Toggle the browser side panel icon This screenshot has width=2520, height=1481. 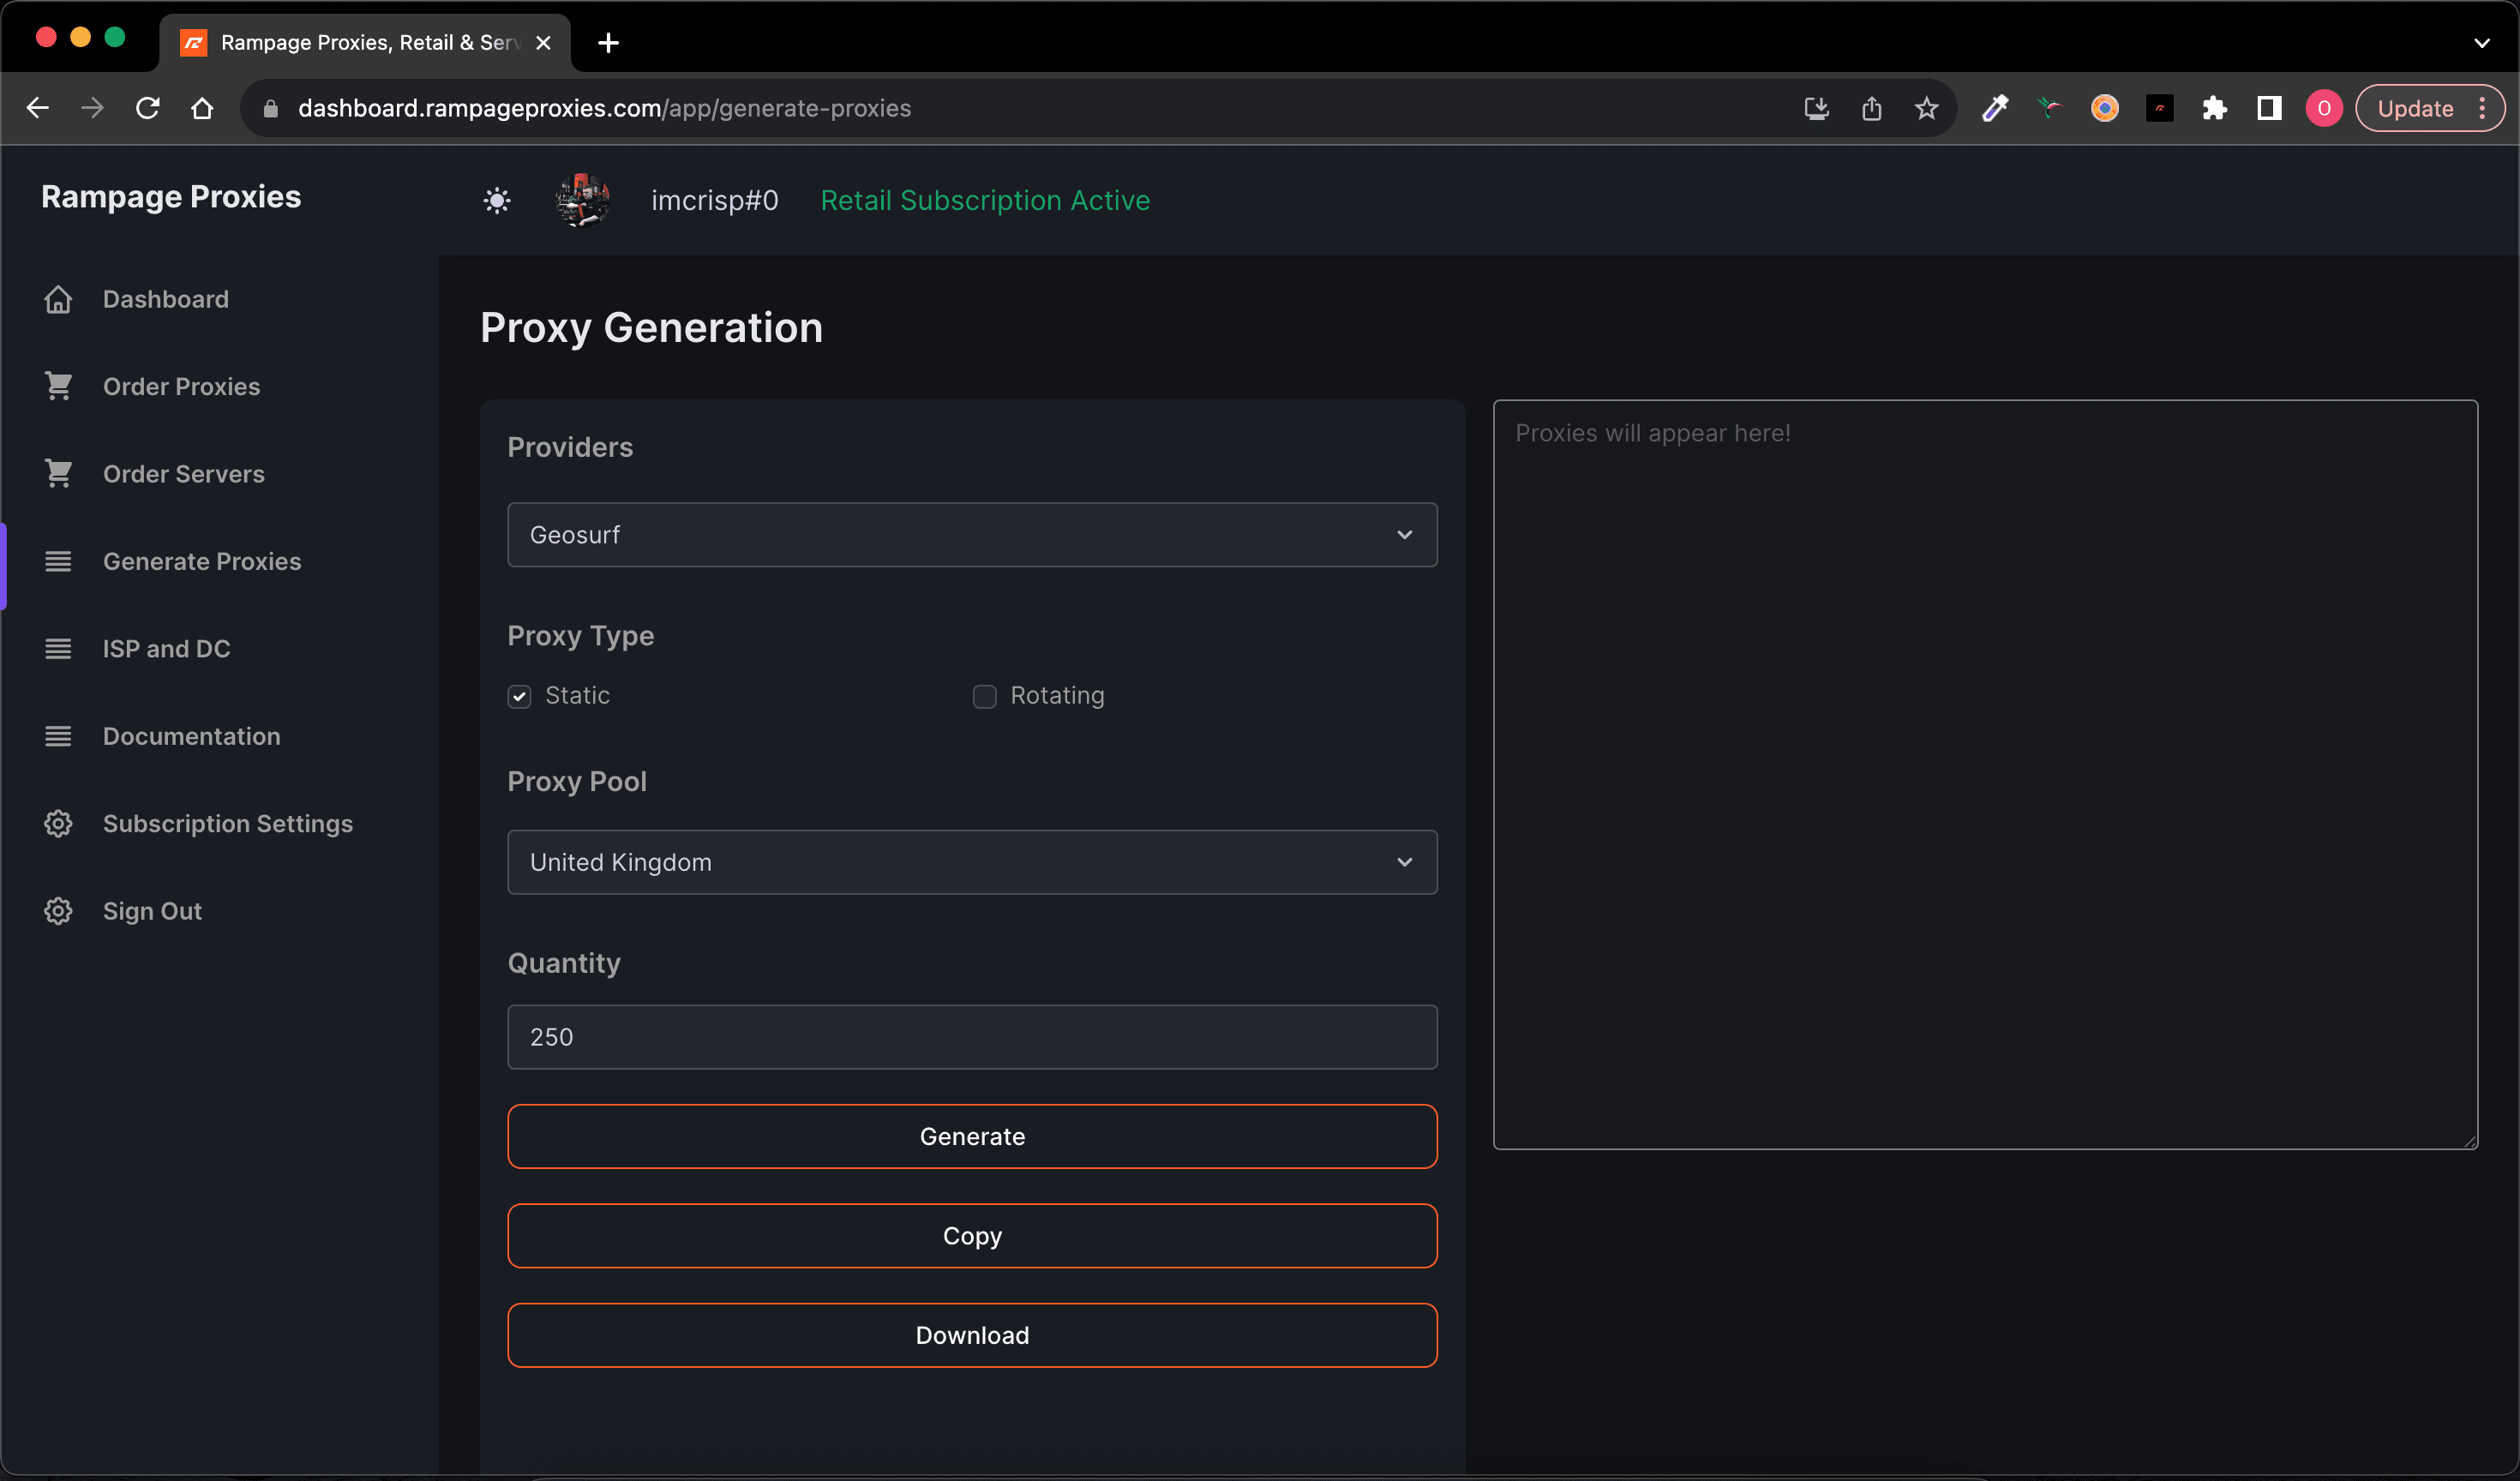click(x=2270, y=108)
